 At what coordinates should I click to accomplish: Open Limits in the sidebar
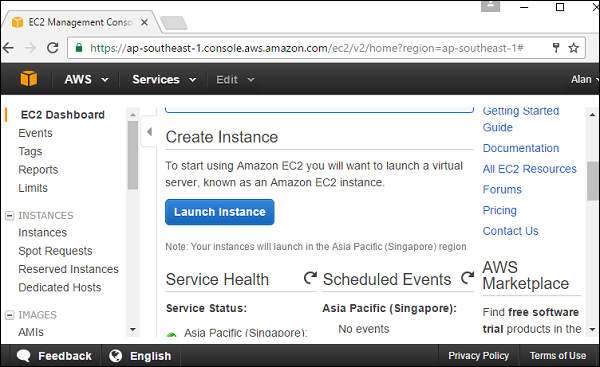(33, 188)
